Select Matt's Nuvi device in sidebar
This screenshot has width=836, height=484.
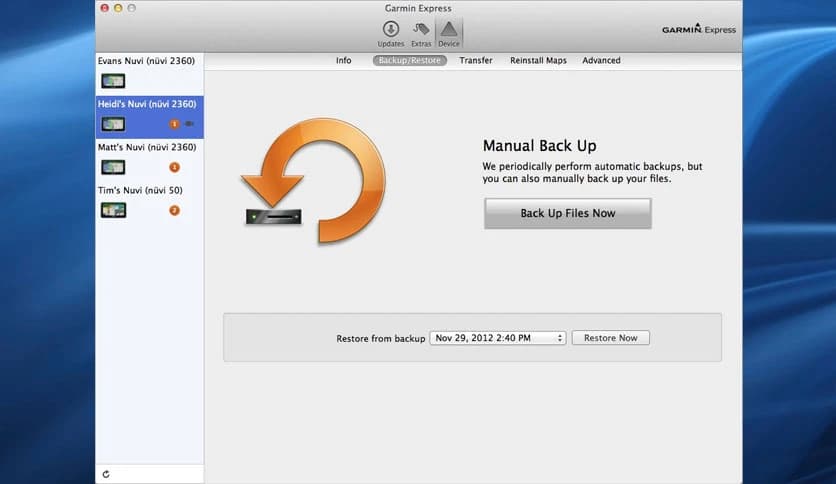click(149, 160)
